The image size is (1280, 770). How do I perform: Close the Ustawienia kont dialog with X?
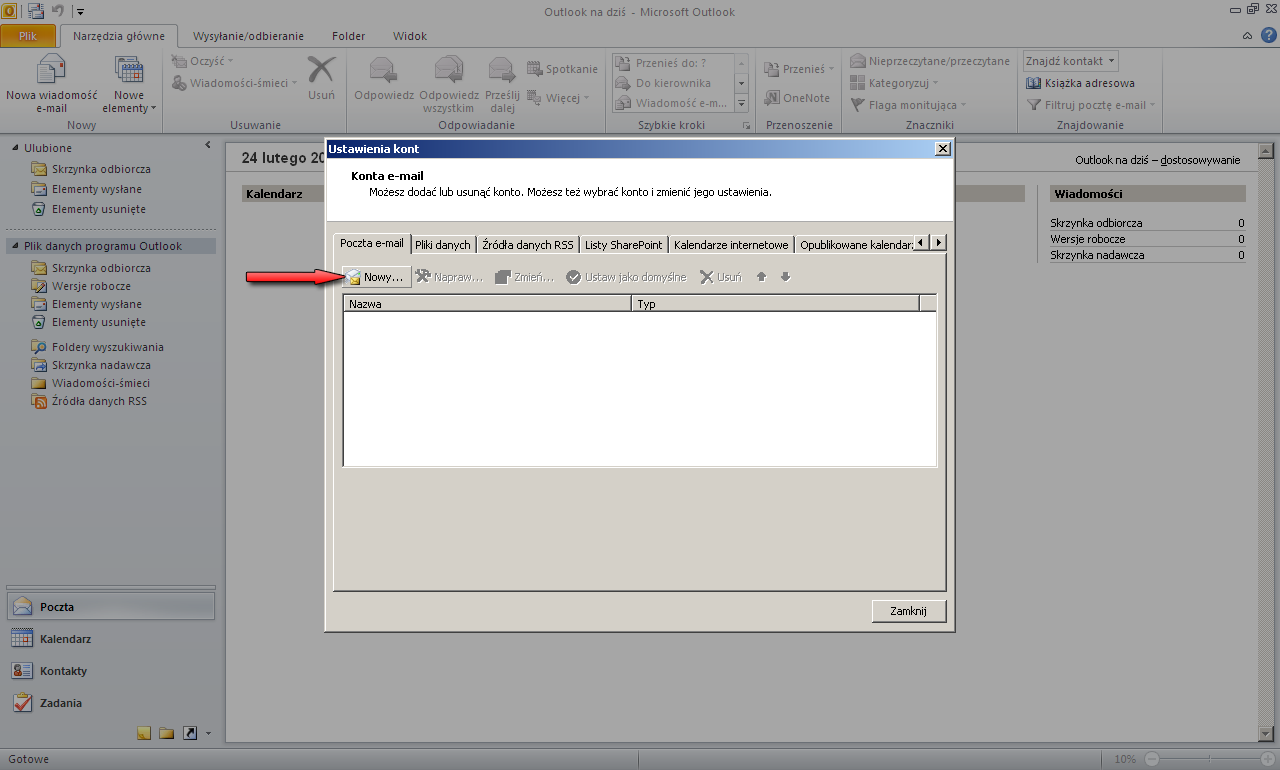(x=942, y=148)
